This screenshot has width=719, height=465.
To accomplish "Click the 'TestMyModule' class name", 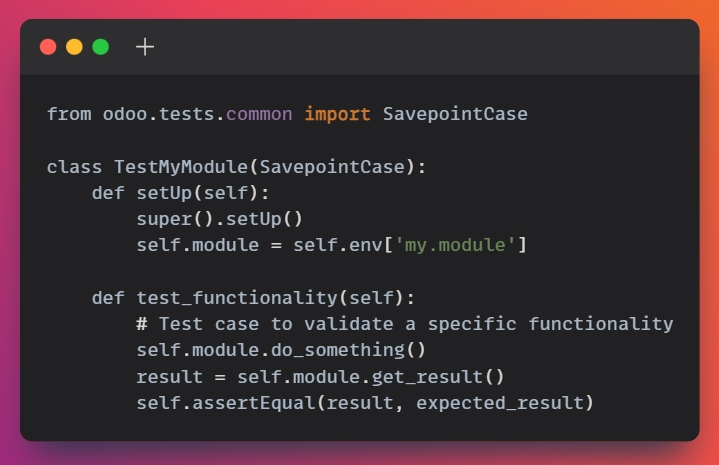I will pos(181,167).
